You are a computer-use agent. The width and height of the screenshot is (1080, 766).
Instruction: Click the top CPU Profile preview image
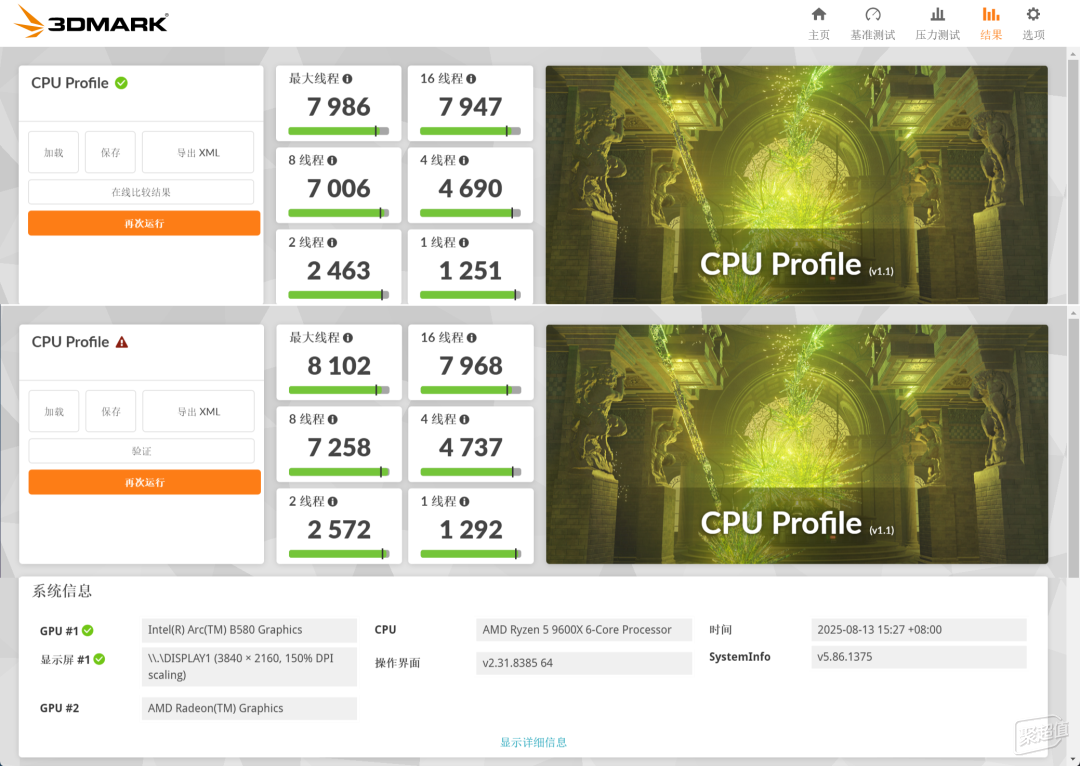796,185
